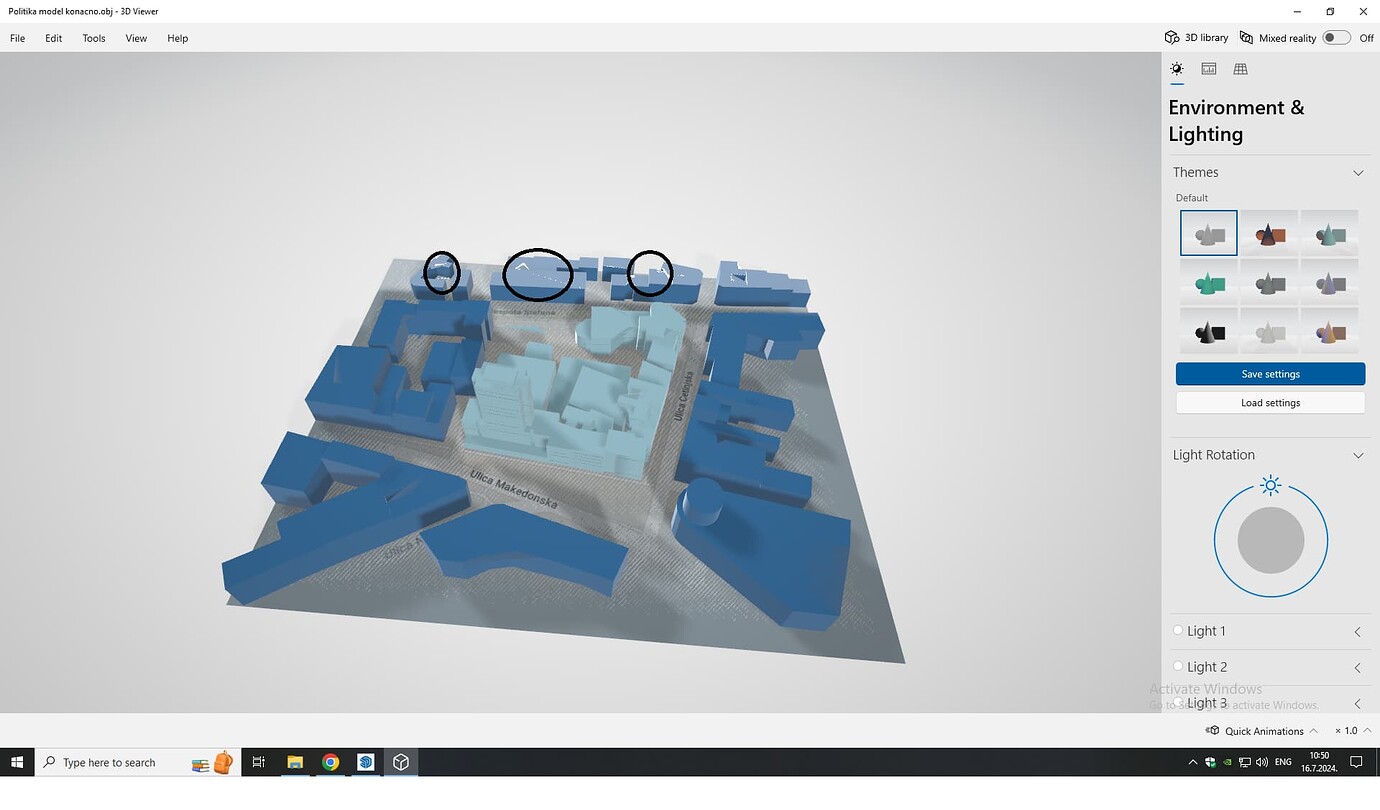1380x810 pixels.
Task: Select the Grid panel icon
Action: coord(1241,68)
